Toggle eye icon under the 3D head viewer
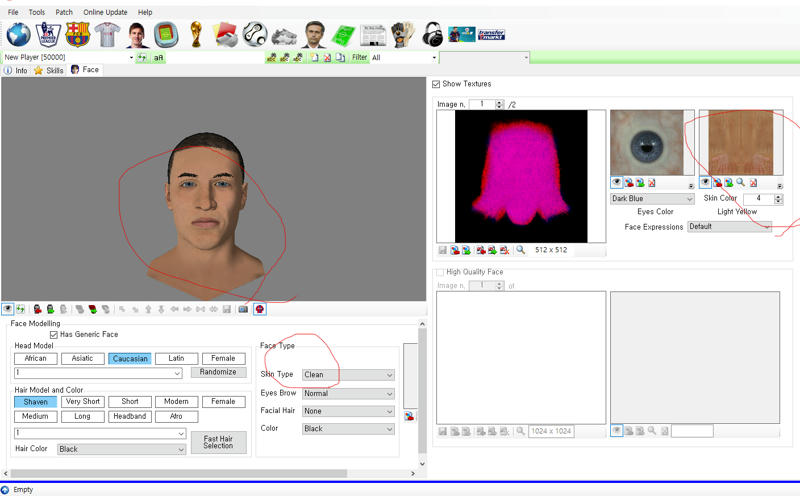 pos(8,309)
